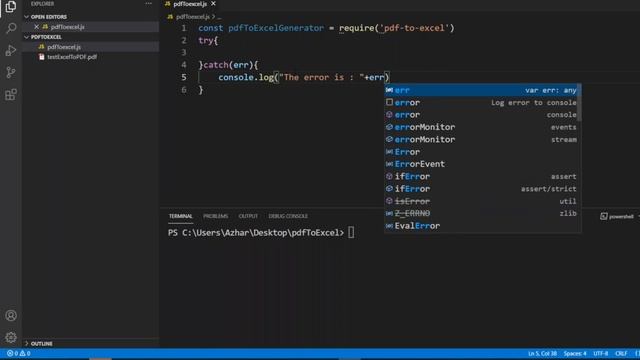Open Run and Debug view
The image size is (640, 360).
coord(11,50)
